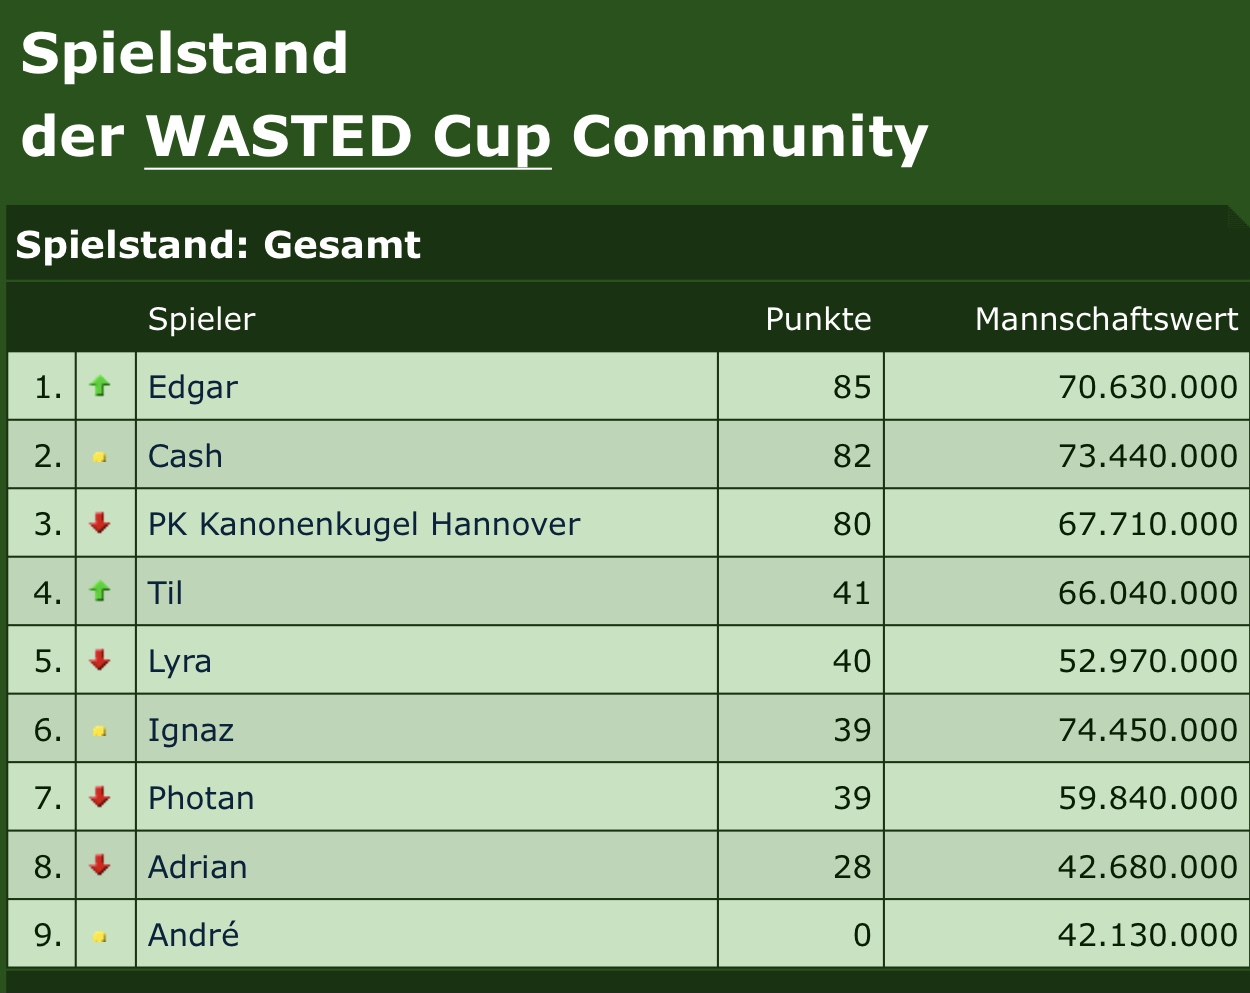The height and width of the screenshot is (993, 1250).
Task: Click the yellow dot beside Ignaz
Action: [100, 731]
